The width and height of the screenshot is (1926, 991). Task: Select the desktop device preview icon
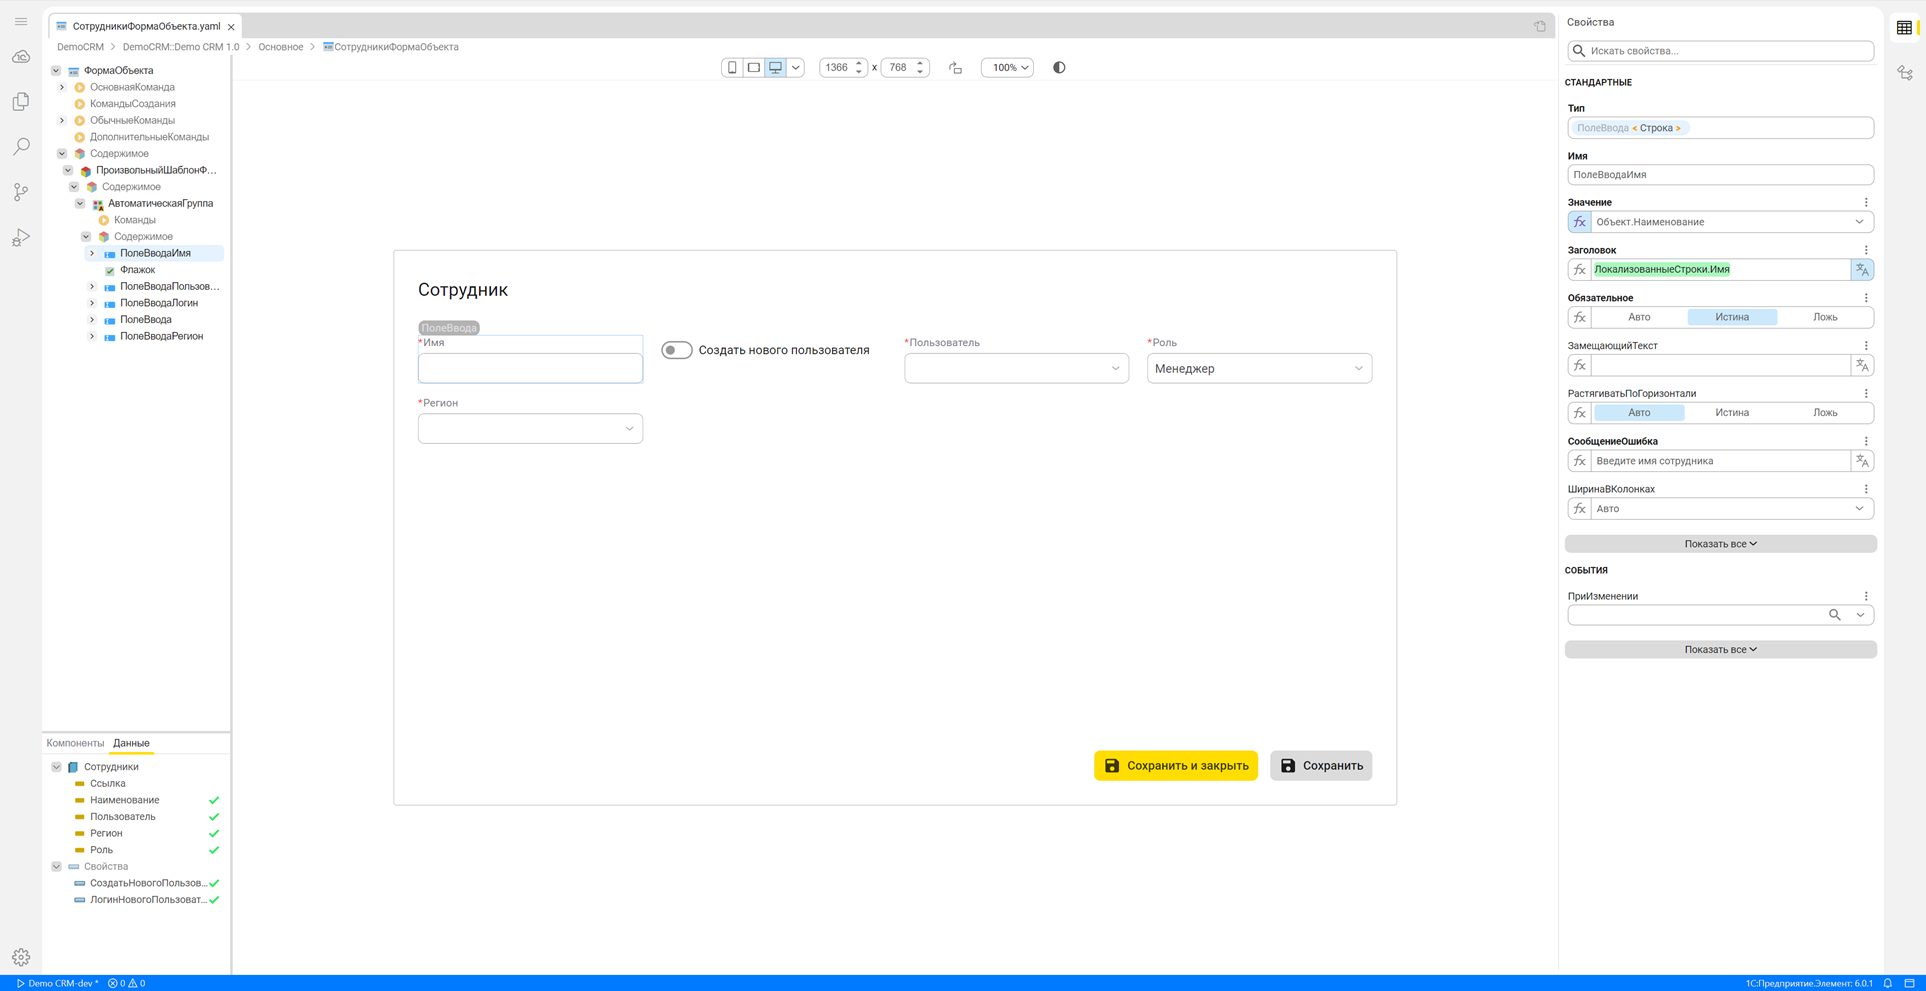click(x=775, y=68)
